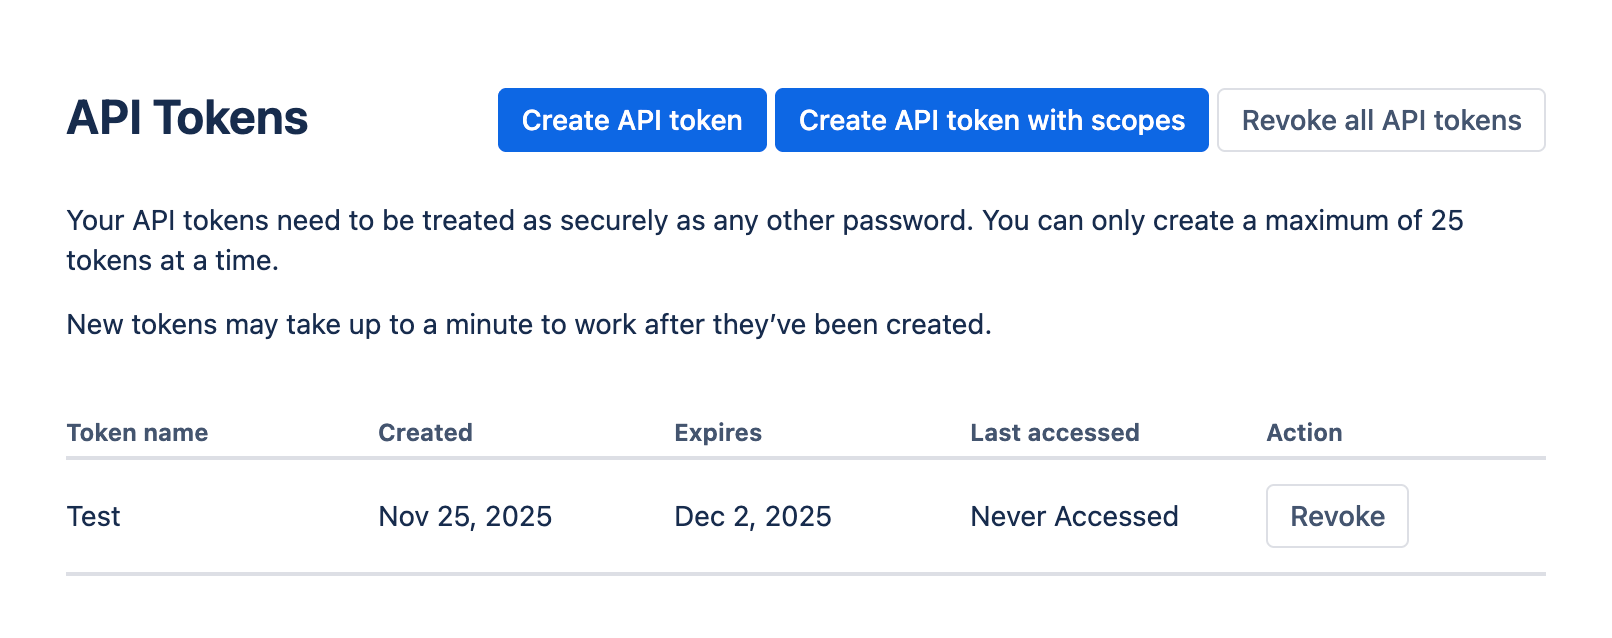
Task: Click the Last accessed column header
Action: click(1054, 432)
